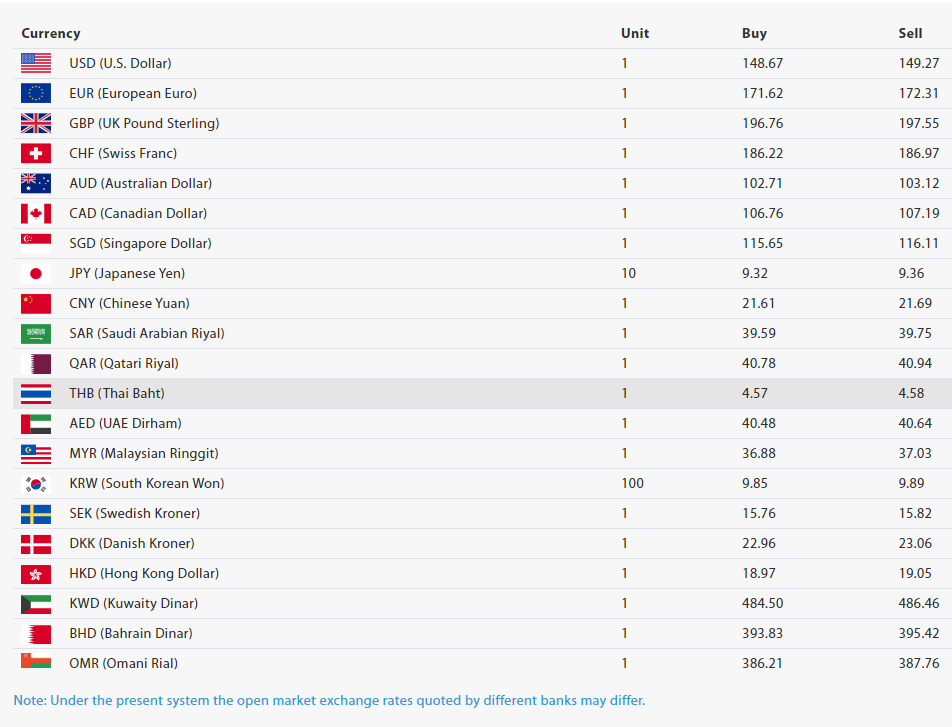This screenshot has height=727, width=952.
Task: Select the Buy column header
Action: coord(754,33)
